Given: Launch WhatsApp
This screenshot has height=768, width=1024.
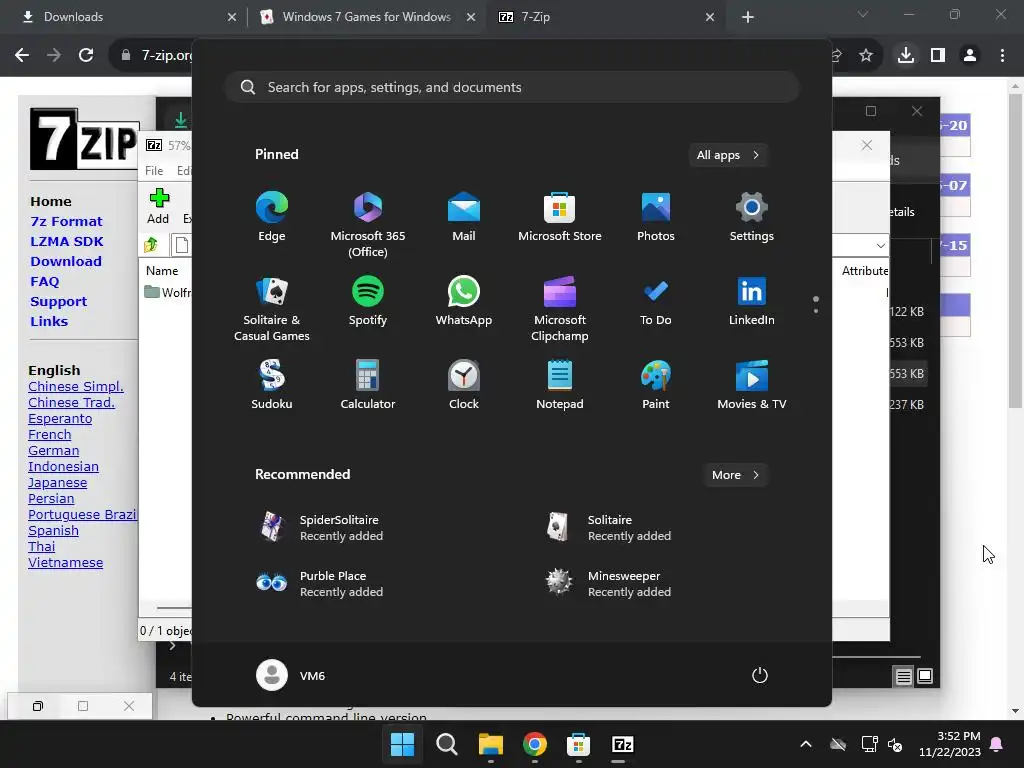Looking at the screenshot, I should 464,300.
